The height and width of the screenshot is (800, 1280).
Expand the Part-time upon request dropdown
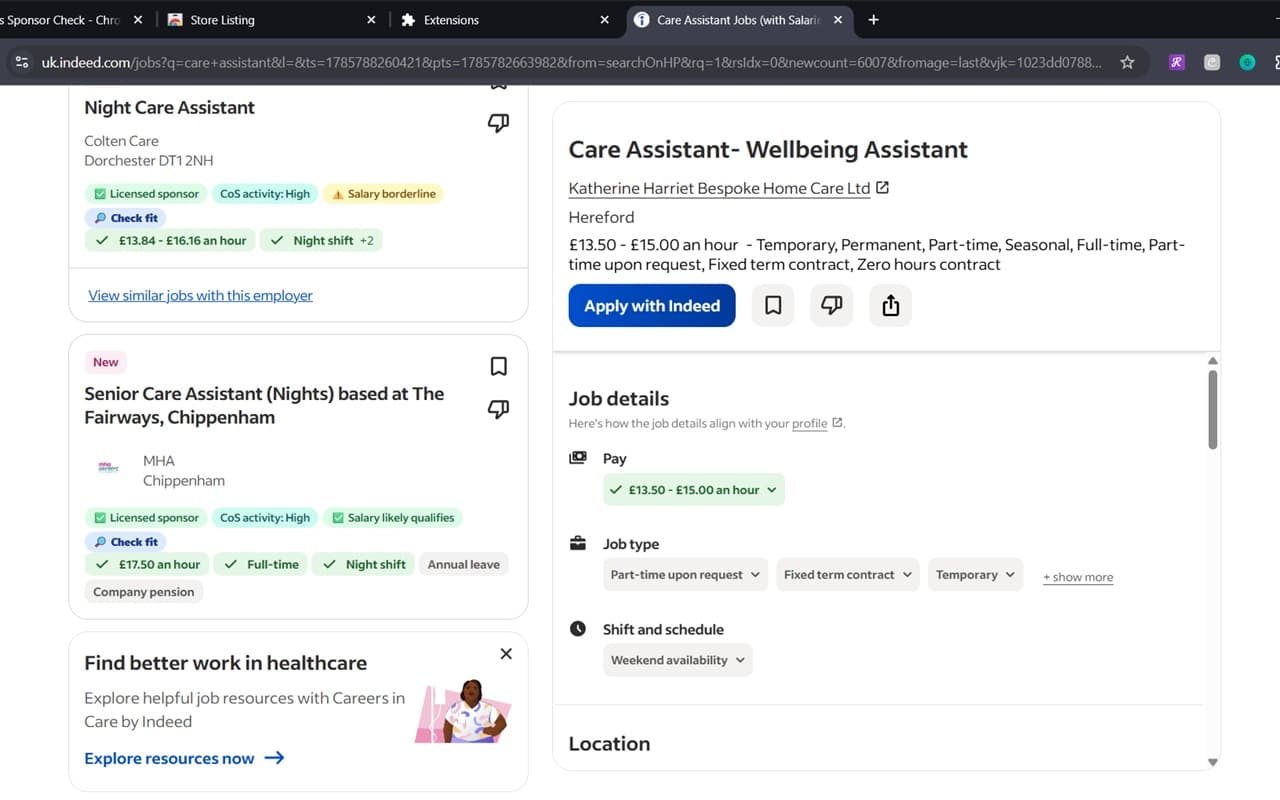[685, 575]
